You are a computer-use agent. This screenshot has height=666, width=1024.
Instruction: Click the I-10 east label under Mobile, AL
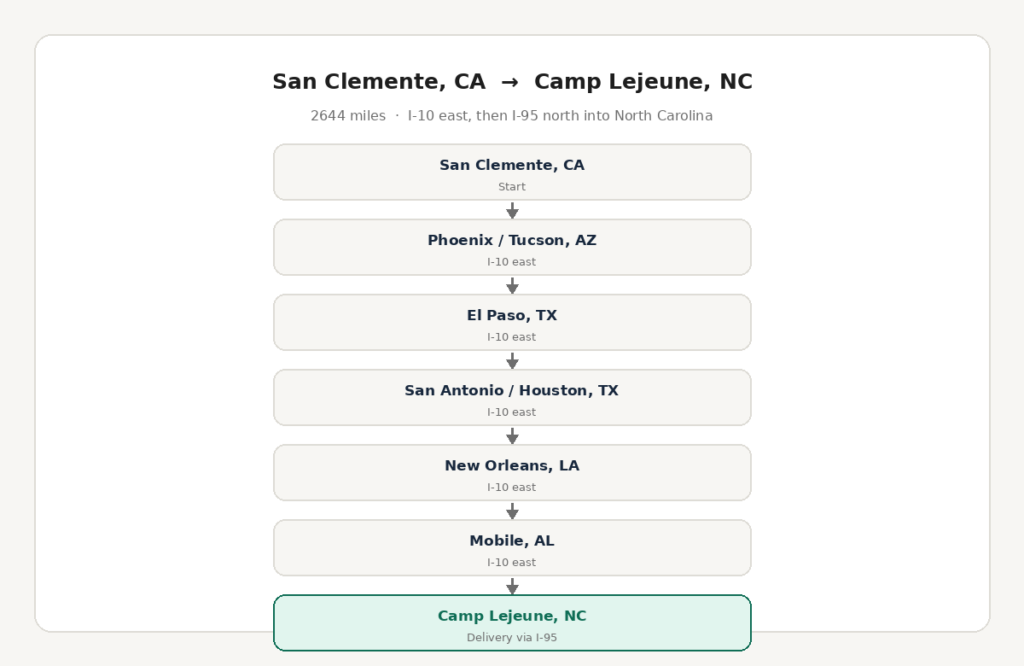[x=511, y=562]
